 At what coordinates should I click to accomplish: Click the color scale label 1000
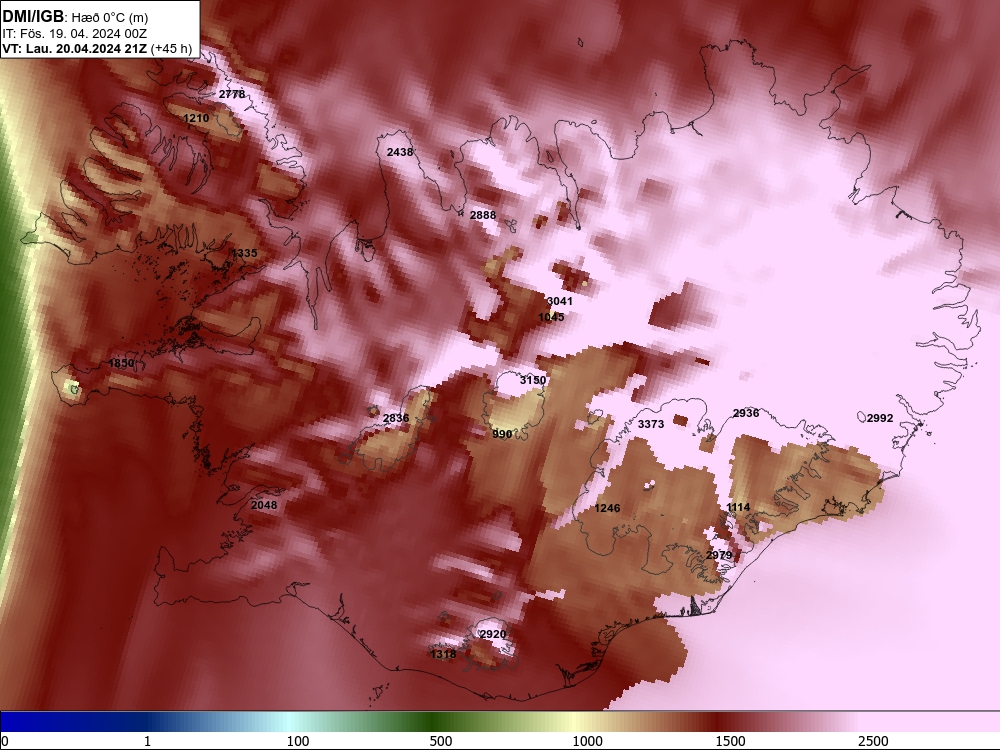pos(587,741)
